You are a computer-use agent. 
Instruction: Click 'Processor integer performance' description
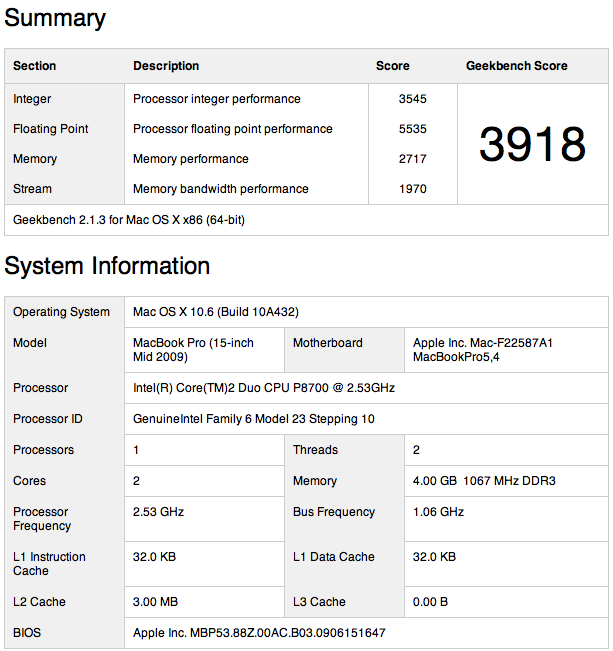pos(216,99)
